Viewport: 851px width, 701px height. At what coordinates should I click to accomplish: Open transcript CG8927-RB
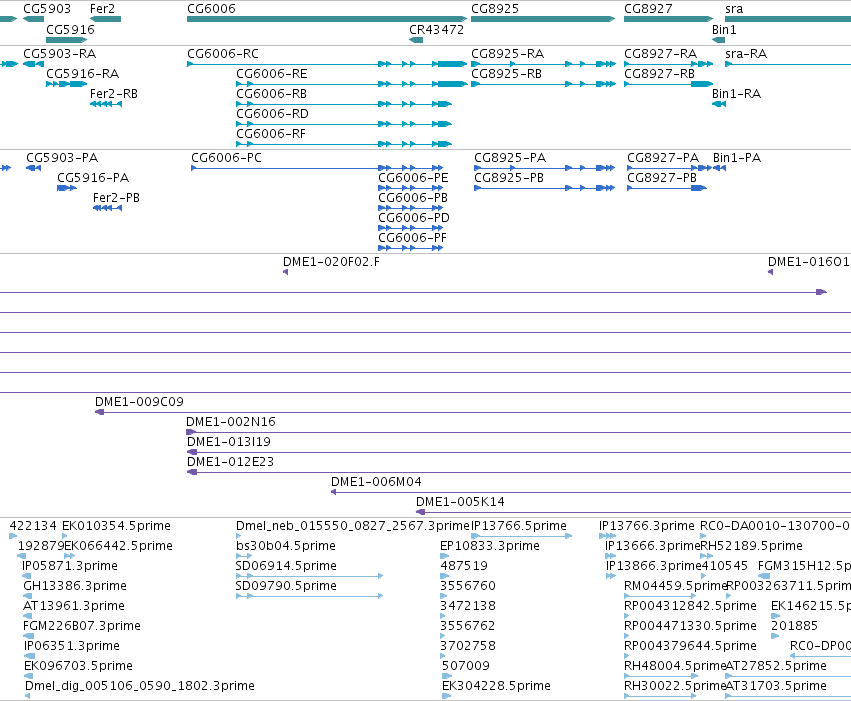(659, 74)
